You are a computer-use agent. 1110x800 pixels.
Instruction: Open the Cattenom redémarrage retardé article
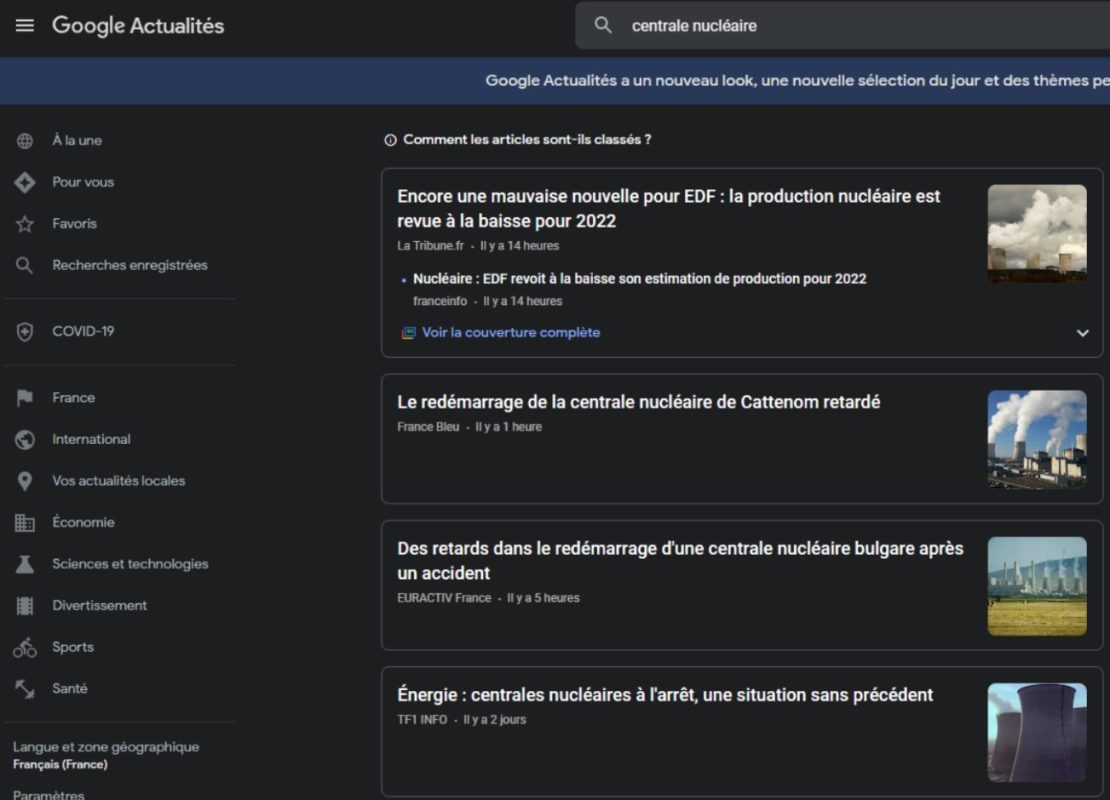click(x=639, y=402)
